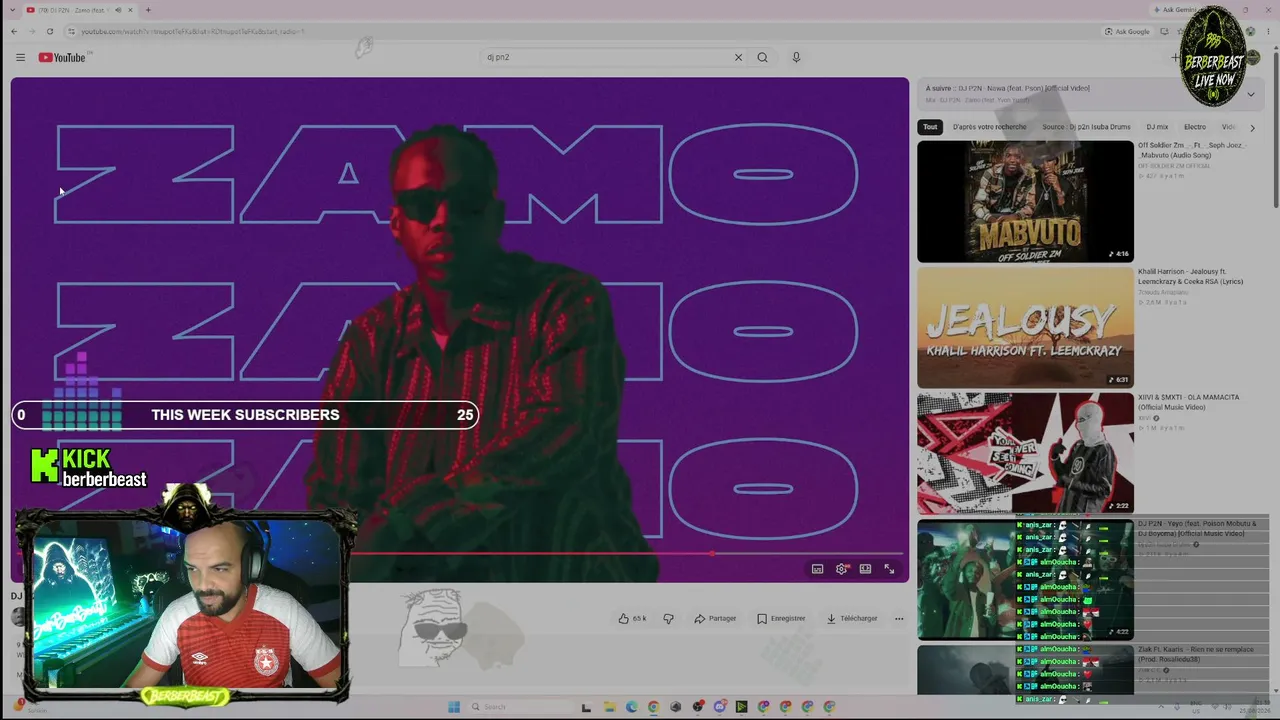Open 'Off Soldier Zm' Mabvuto video title
Screen dimensions: 1280x720
1192,150
